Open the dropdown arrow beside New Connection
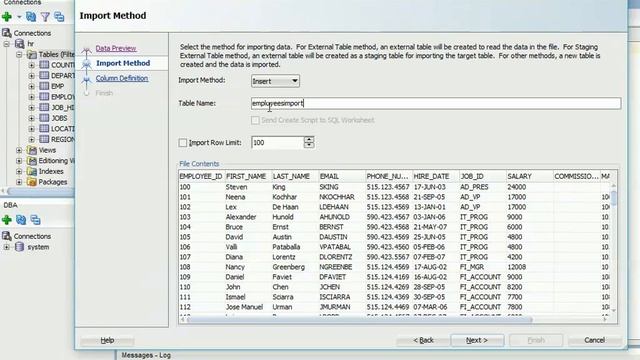Screen dimensions: 640x360 [x=19, y=17]
